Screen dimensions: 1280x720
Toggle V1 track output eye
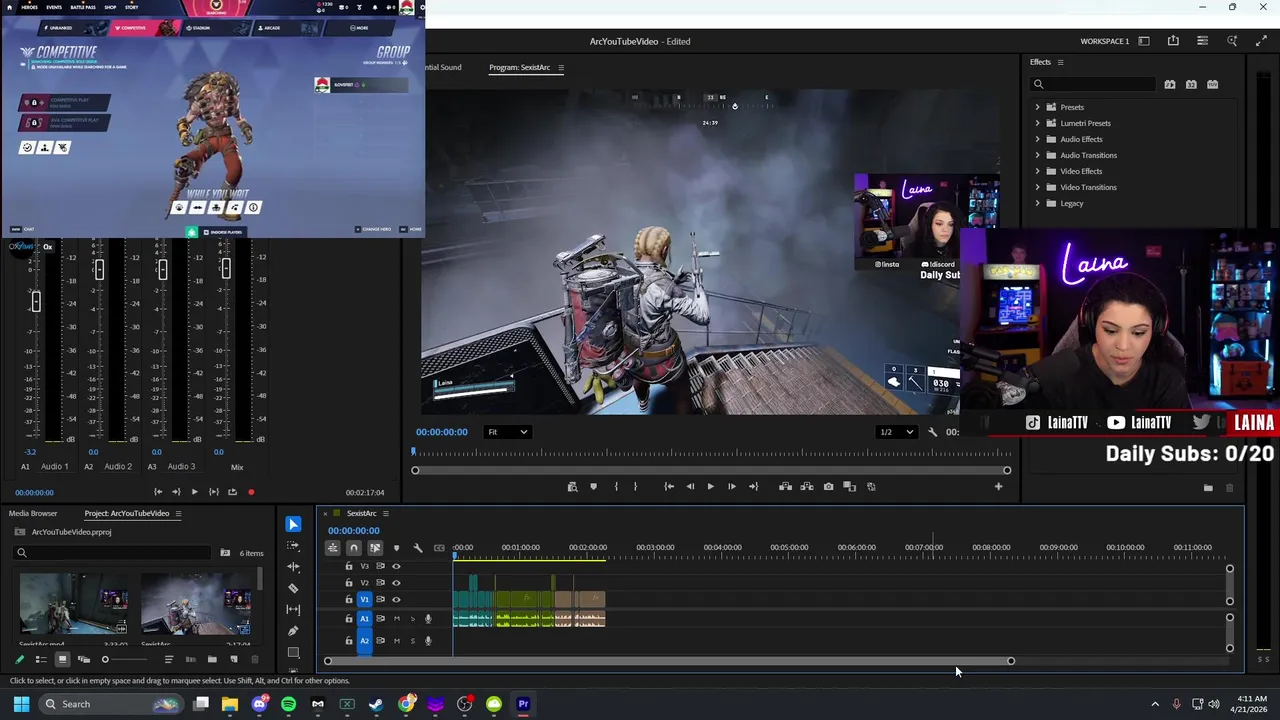(396, 599)
